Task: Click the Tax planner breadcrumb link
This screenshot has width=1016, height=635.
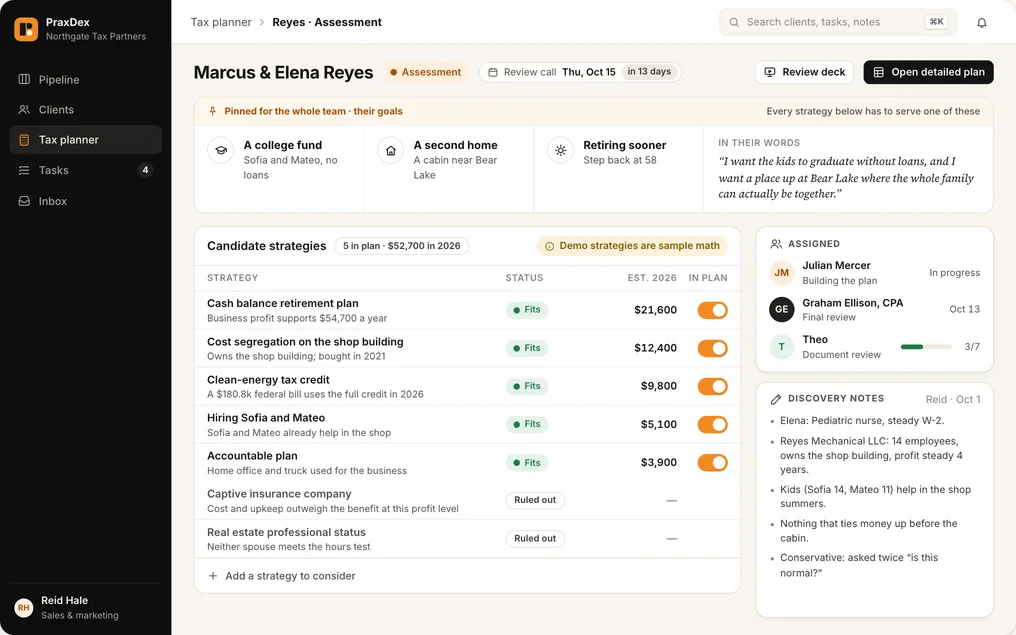Action: coord(221,22)
